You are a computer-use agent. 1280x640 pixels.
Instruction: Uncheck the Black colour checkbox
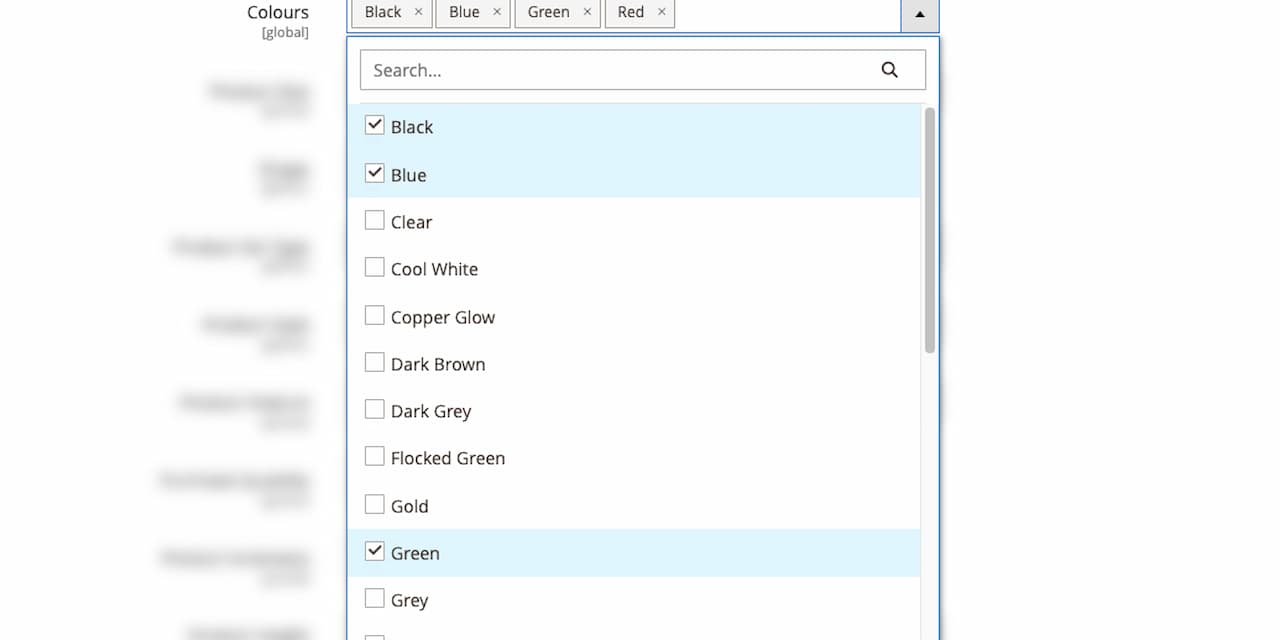375,125
